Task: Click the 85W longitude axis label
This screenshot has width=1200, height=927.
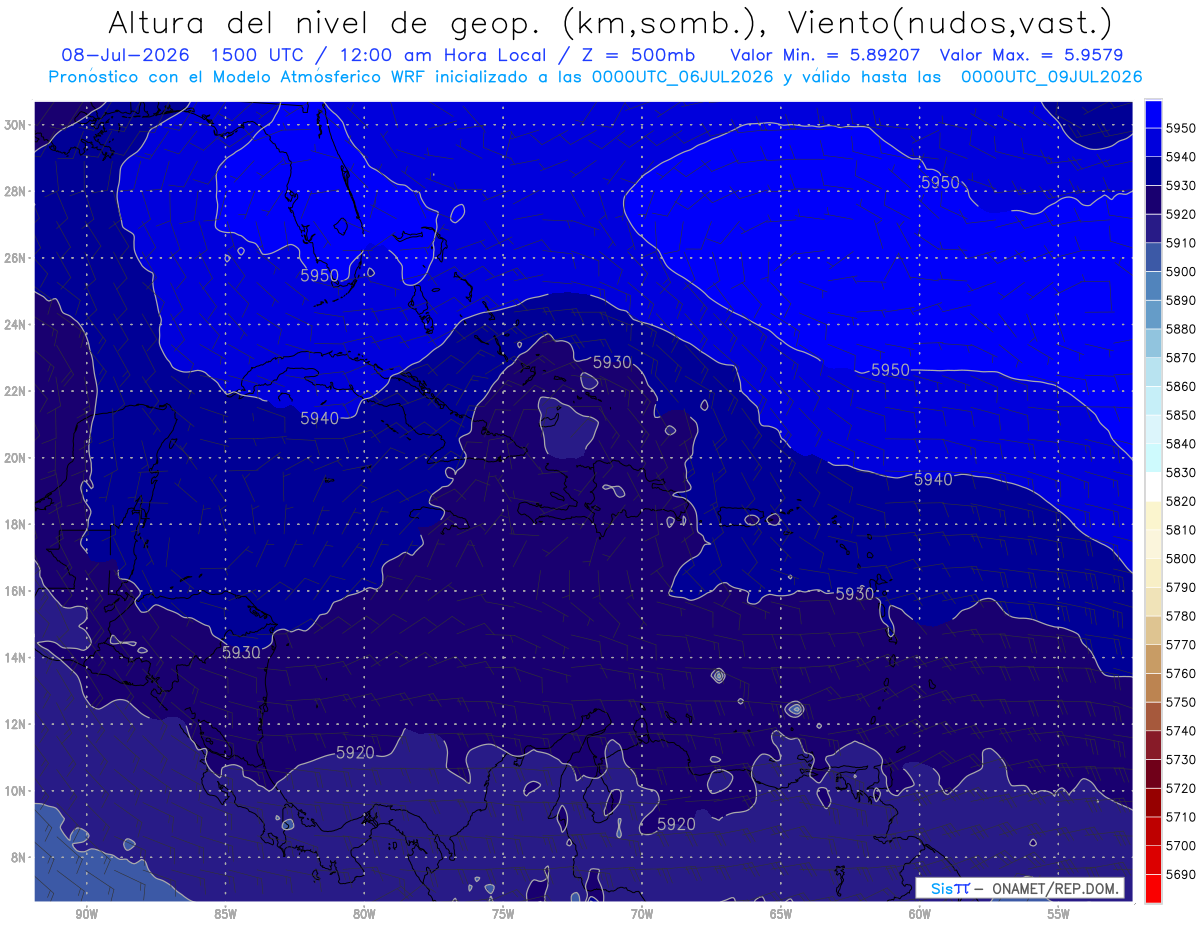Action: [225, 914]
